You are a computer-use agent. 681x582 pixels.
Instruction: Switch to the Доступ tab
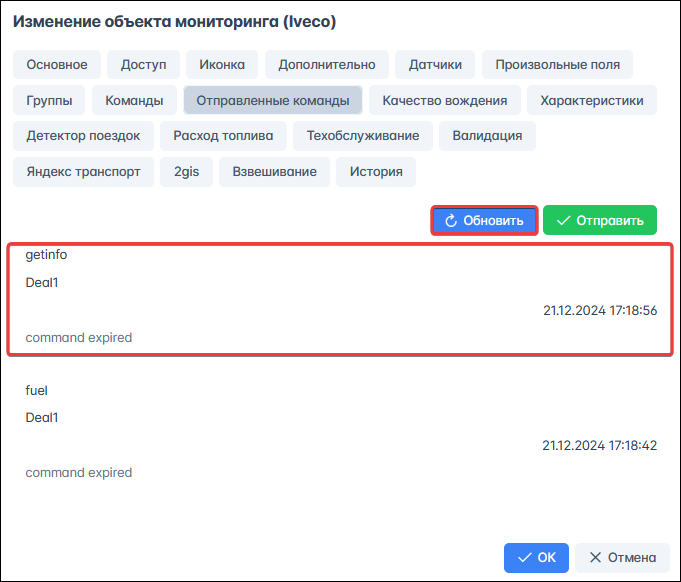point(144,65)
